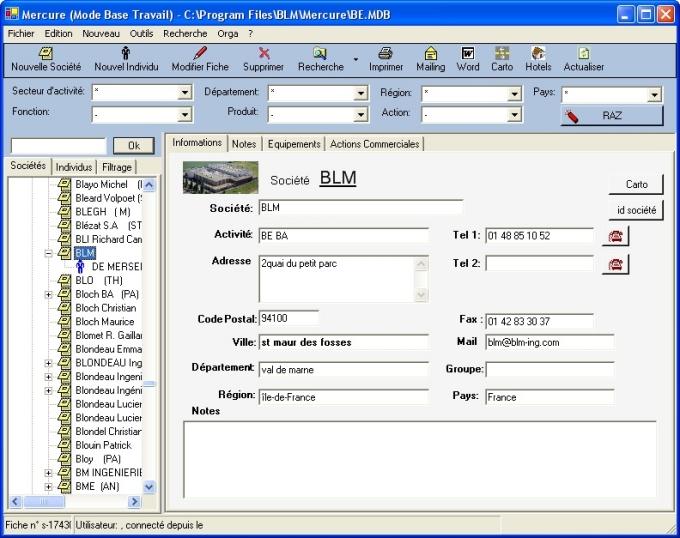Open the Mailing tool
The image size is (680, 538).
430,54
